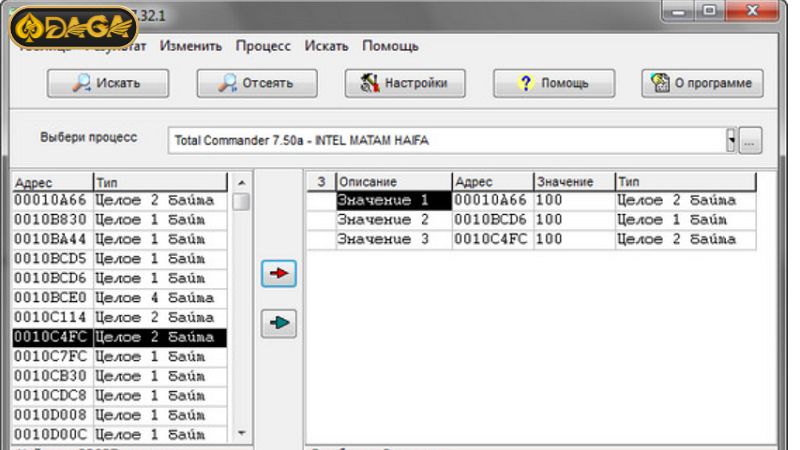The image size is (800, 450).
Task: Click the teal arrow transfer button
Action: click(279, 323)
